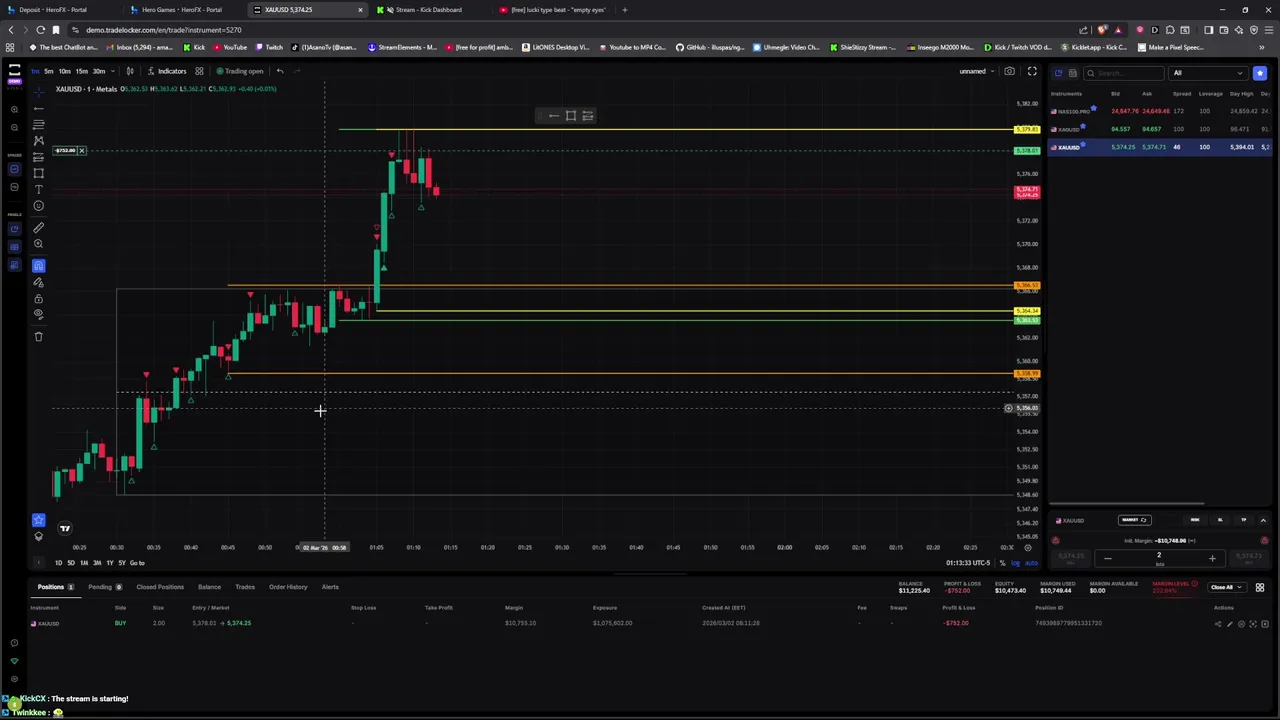Select the text drawing tool
Image resolution: width=1280 pixels, height=720 pixels.
(x=39, y=189)
